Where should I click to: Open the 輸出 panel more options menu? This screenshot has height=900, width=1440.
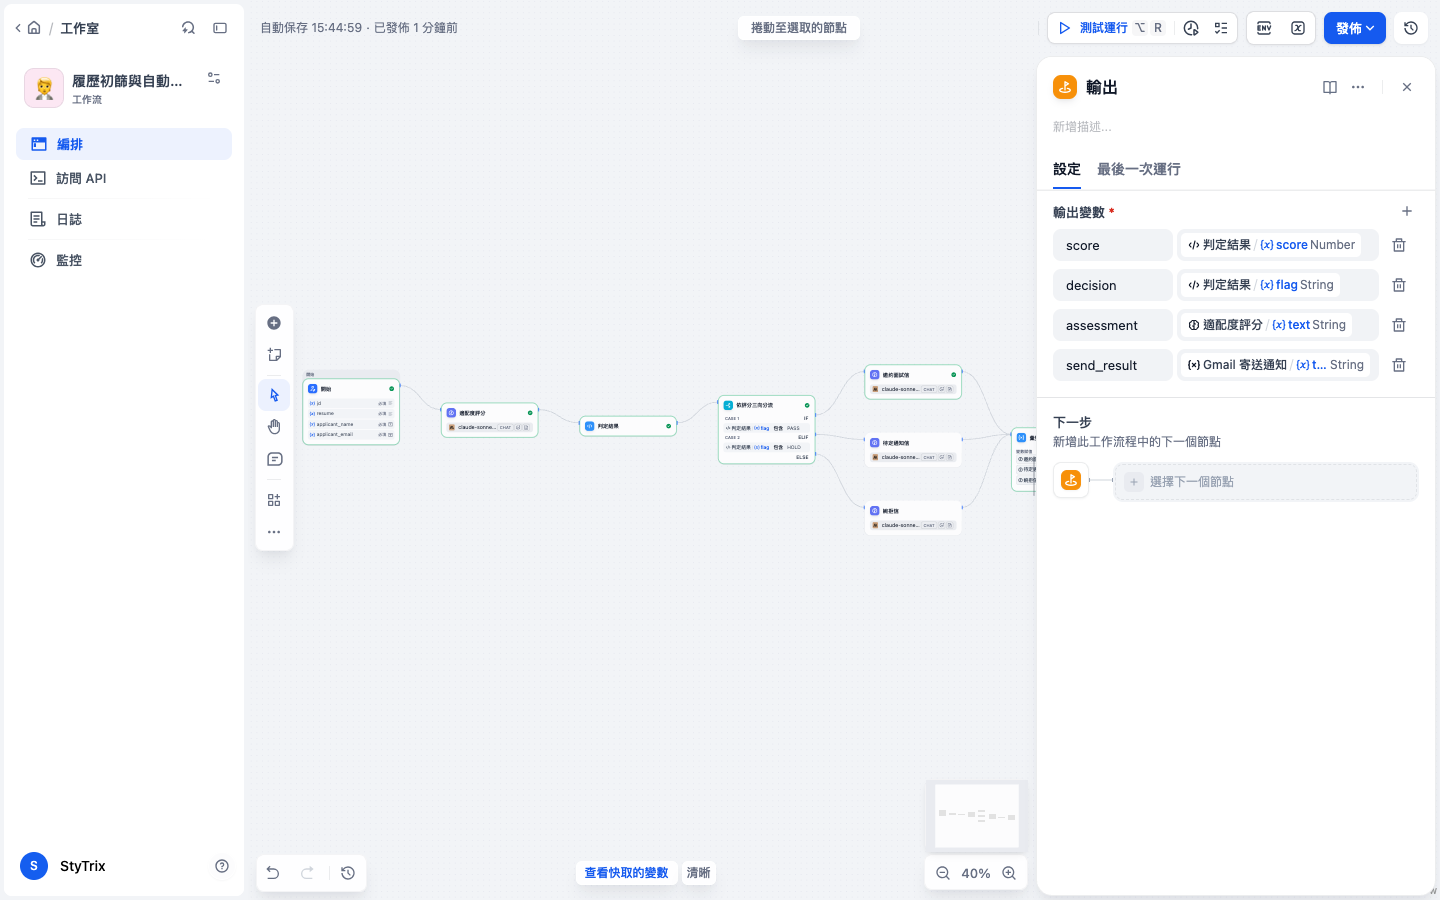[1358, 87]
